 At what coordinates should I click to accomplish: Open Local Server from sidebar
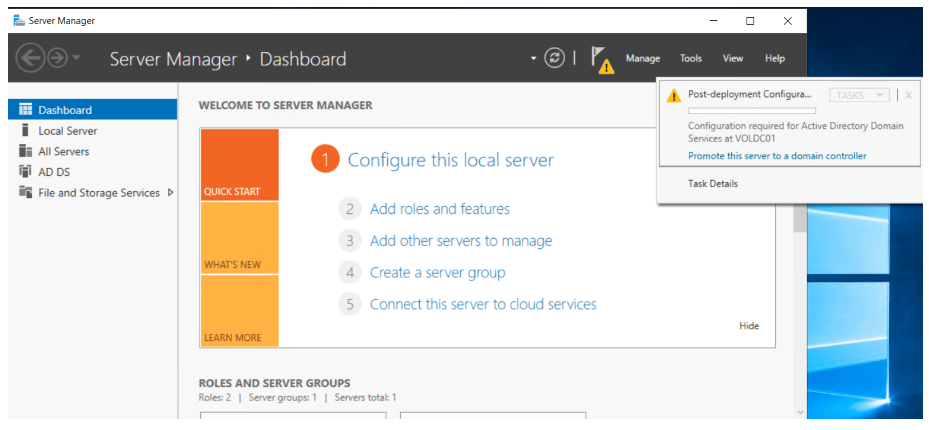pos(67,131)
